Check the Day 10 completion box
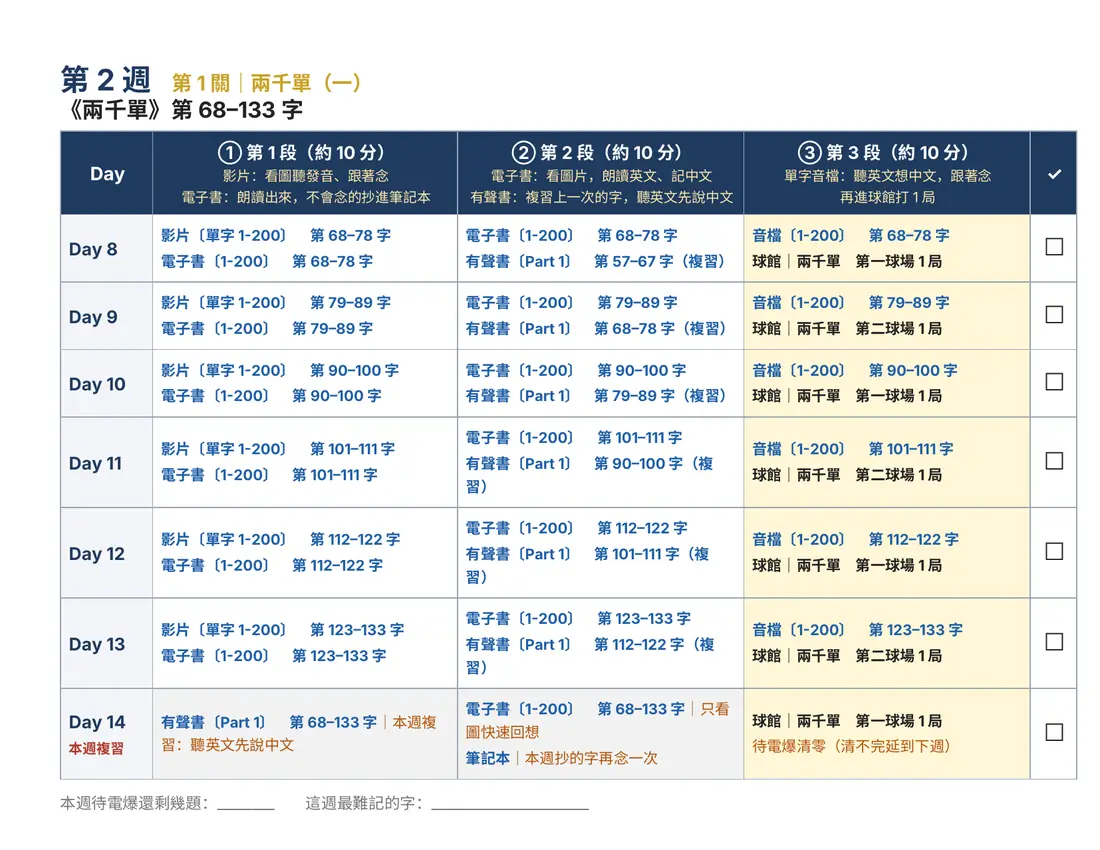This screenshot has height=850, width=1100. pyautogui.click(x=1054, y=382)
